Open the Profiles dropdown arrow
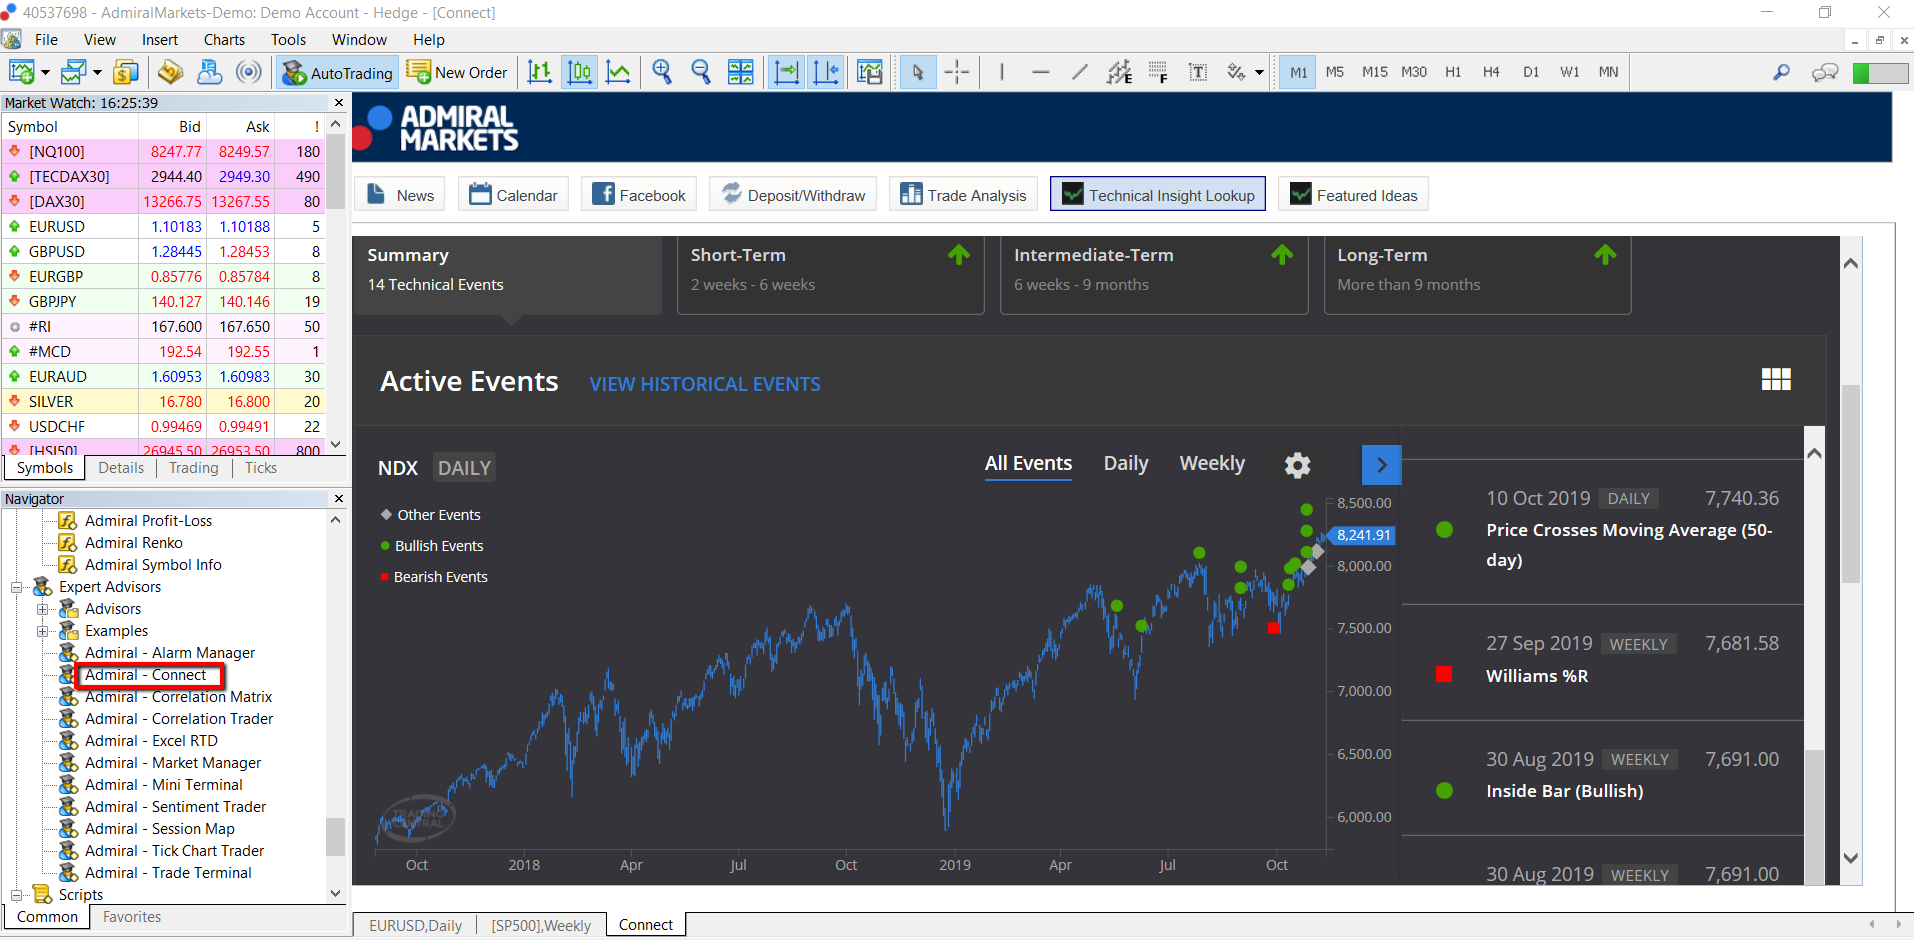The height and width of the screenshot is (940, 1914). click(97, 72)
